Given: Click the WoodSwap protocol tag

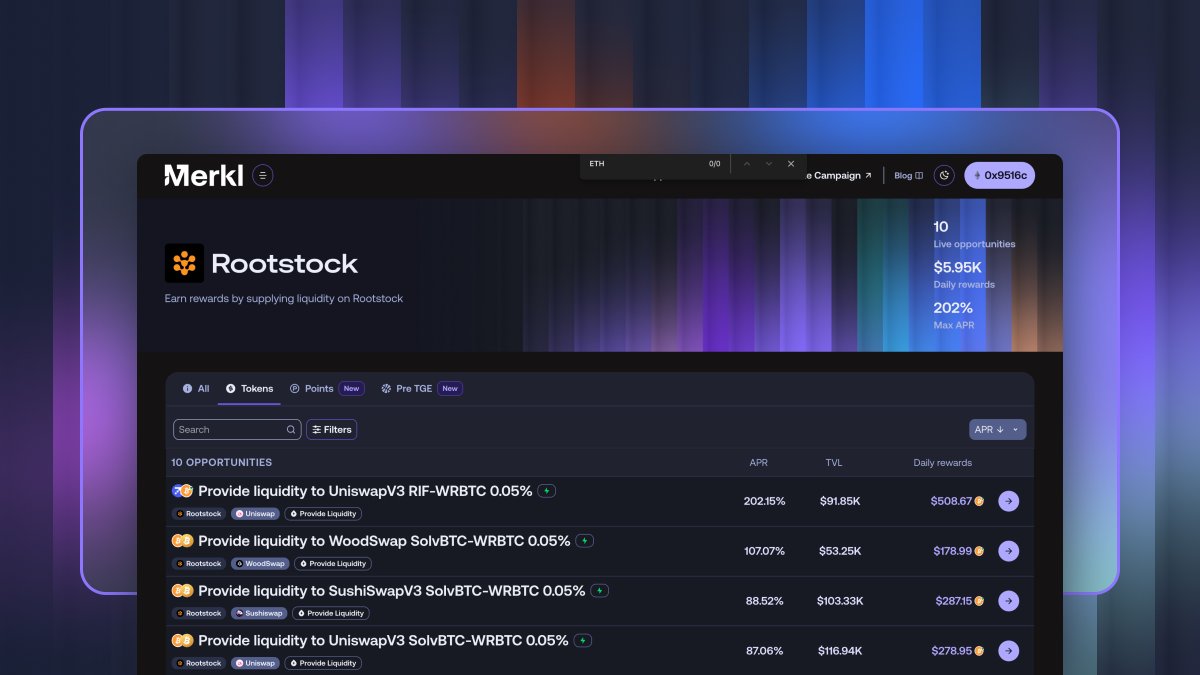Looking at the screenshot, I should pos(260,564).
